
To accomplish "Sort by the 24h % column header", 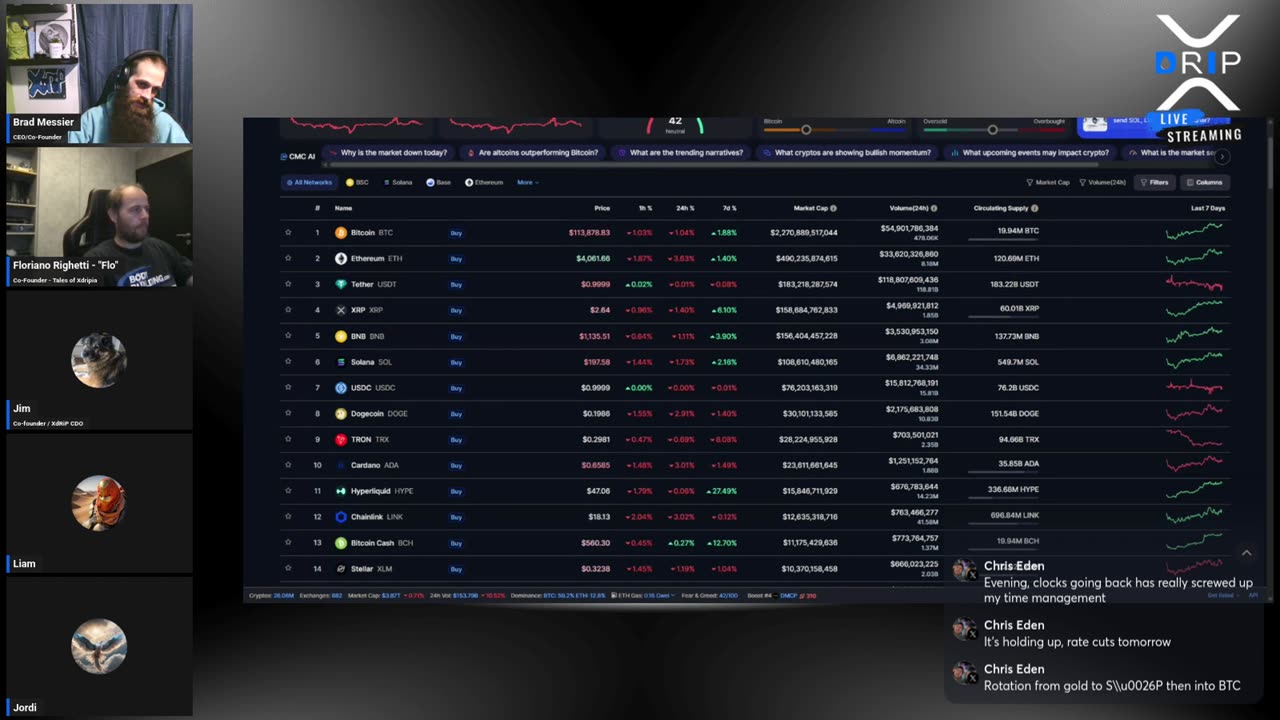I will coord(685,208).
